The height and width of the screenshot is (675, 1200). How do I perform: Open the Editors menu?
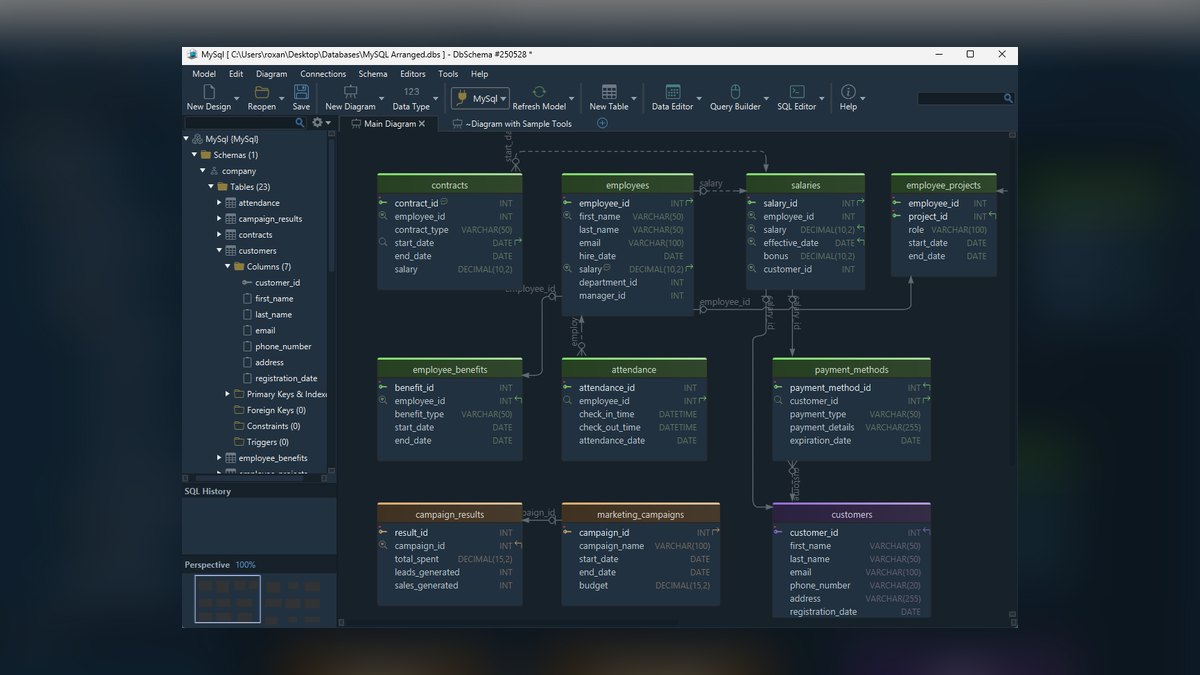pos(413,74)
